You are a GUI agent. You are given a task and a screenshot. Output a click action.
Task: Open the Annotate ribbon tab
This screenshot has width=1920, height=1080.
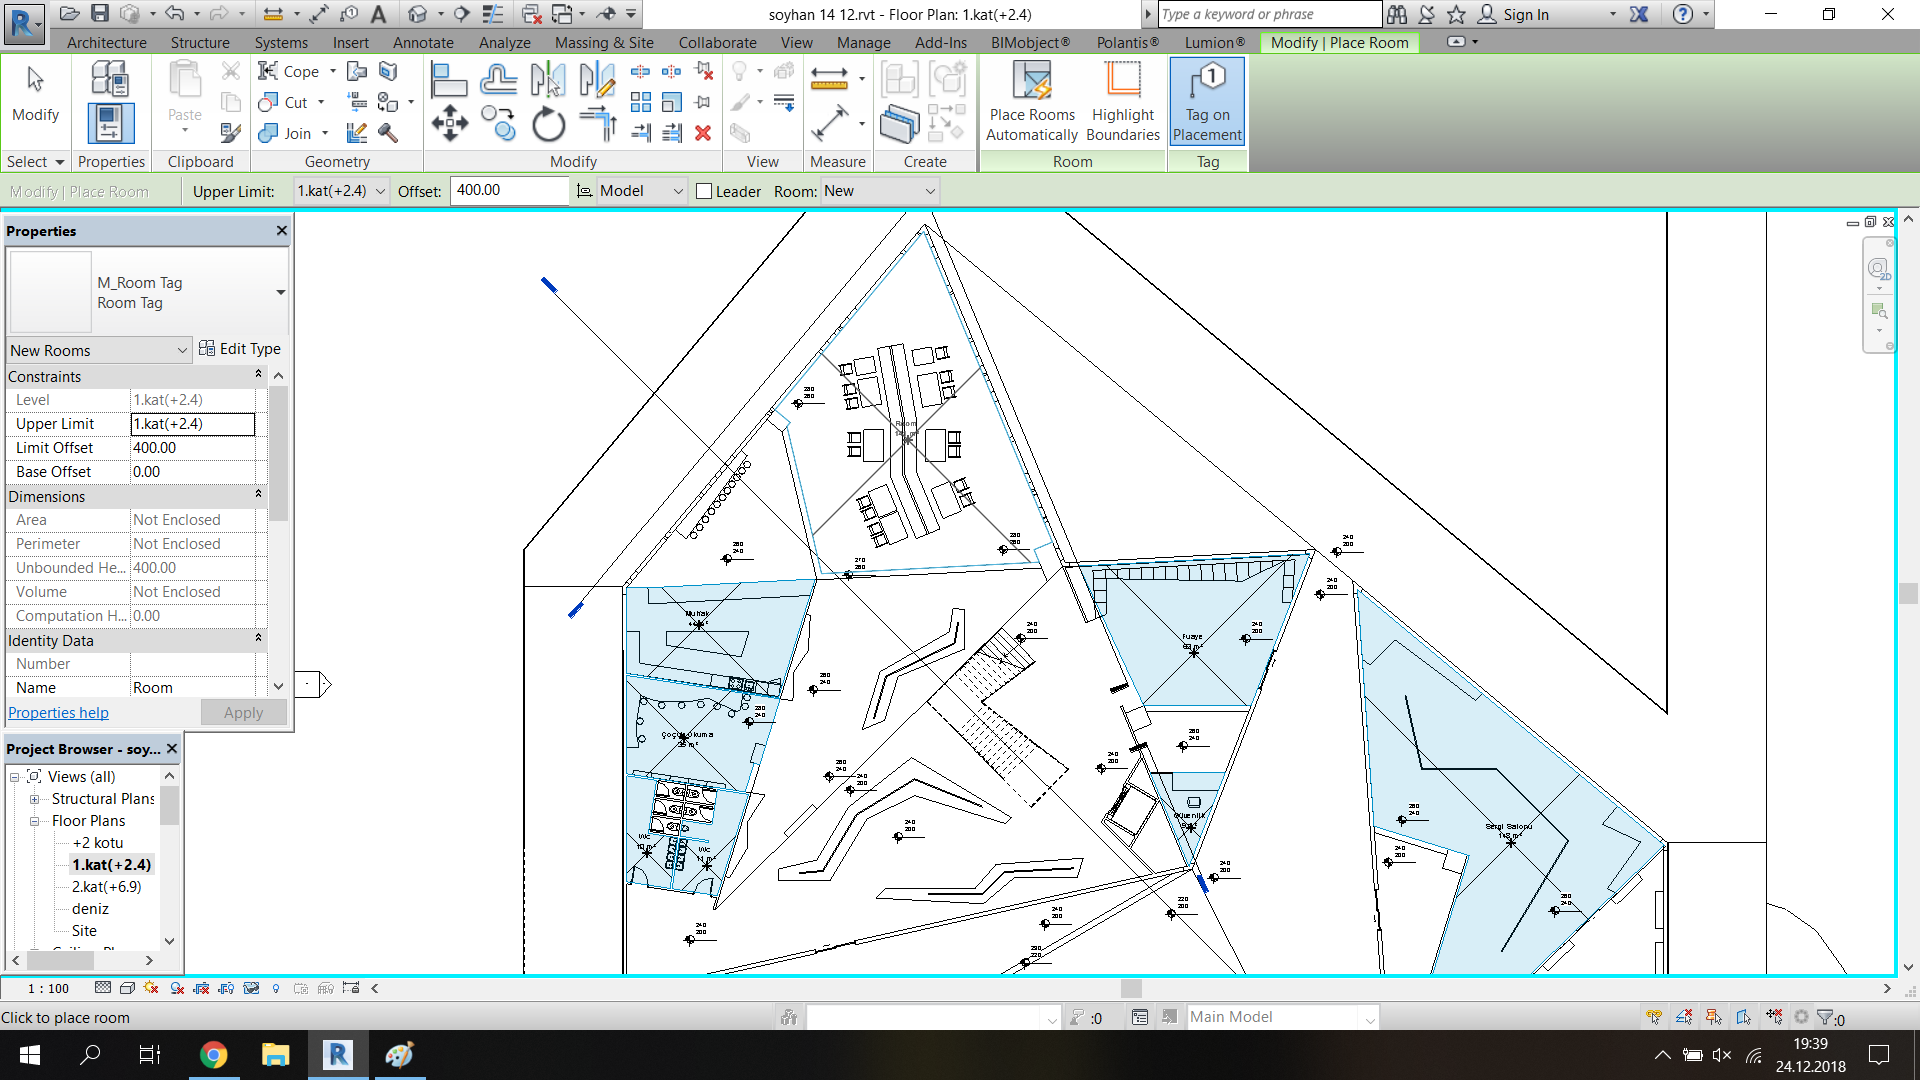[x=421, y=41]
